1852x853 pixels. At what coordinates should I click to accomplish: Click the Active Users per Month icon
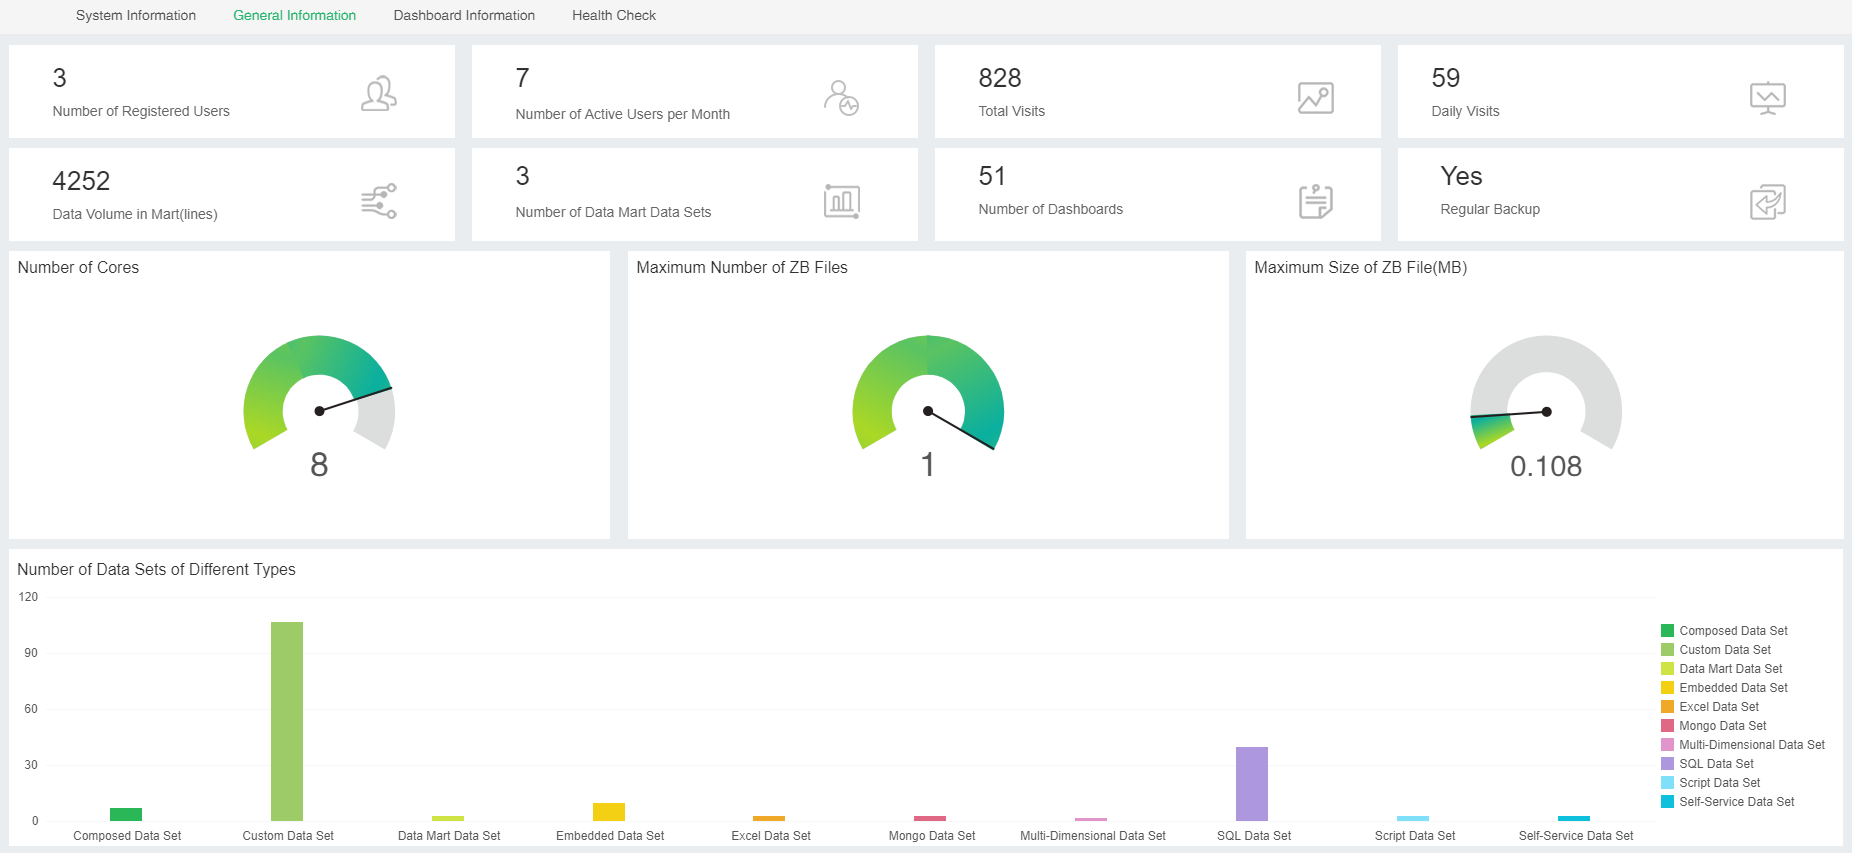click(x=842, y=97)
